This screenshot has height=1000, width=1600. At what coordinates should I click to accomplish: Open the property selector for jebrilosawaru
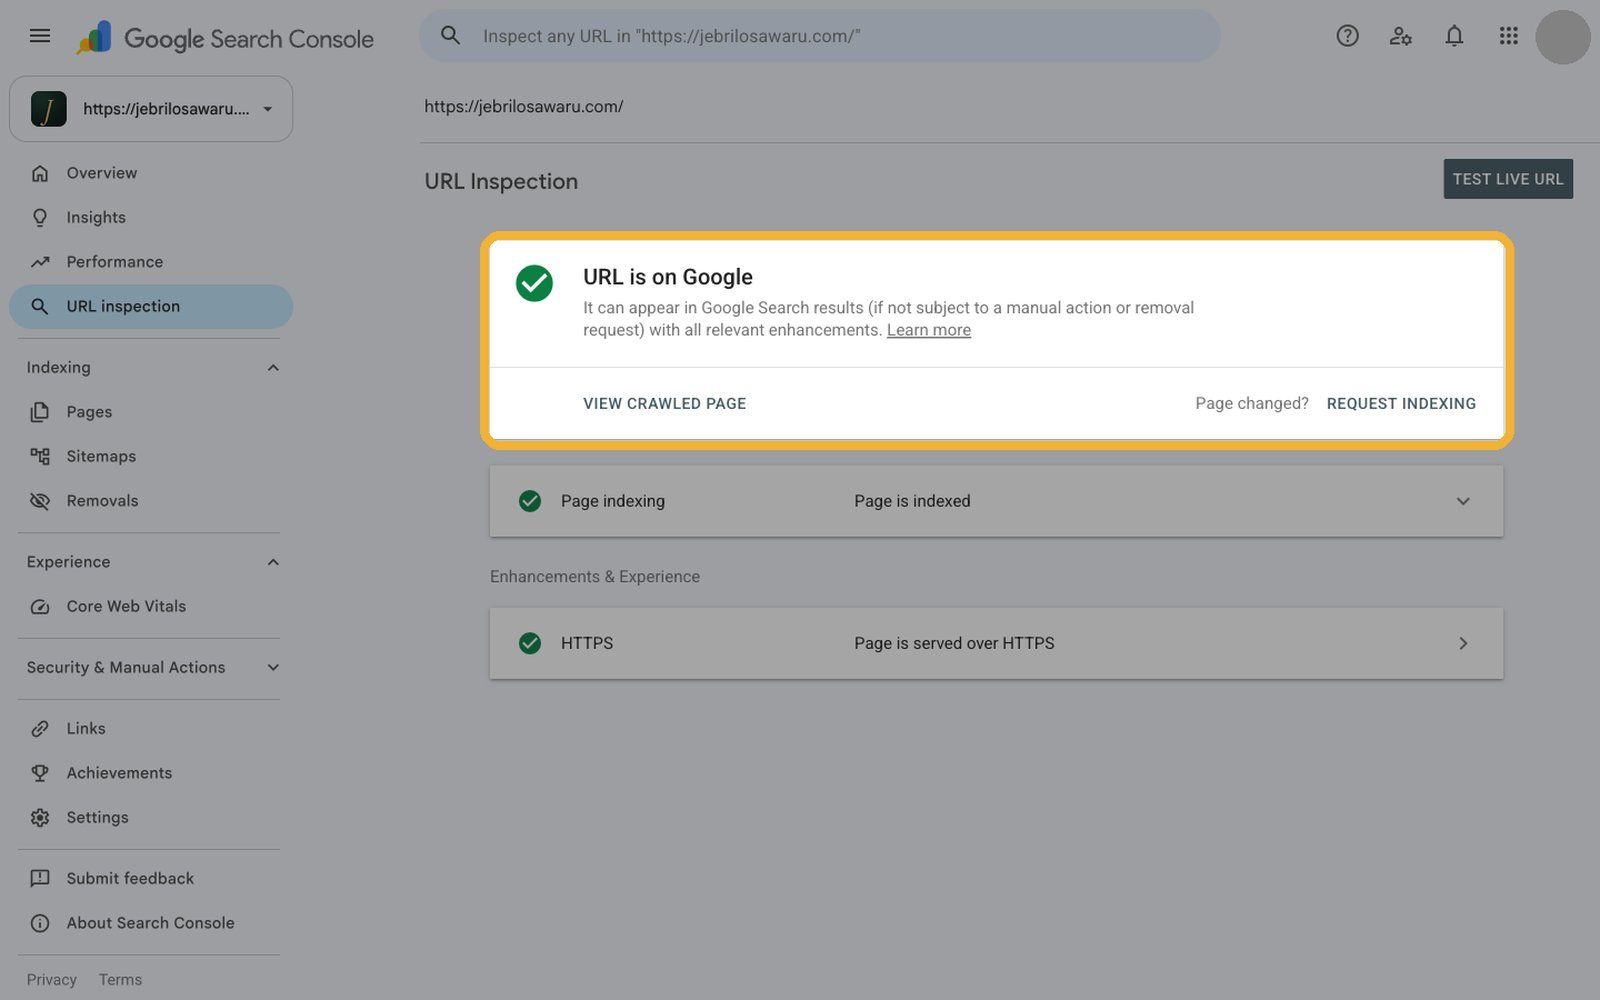151,109
